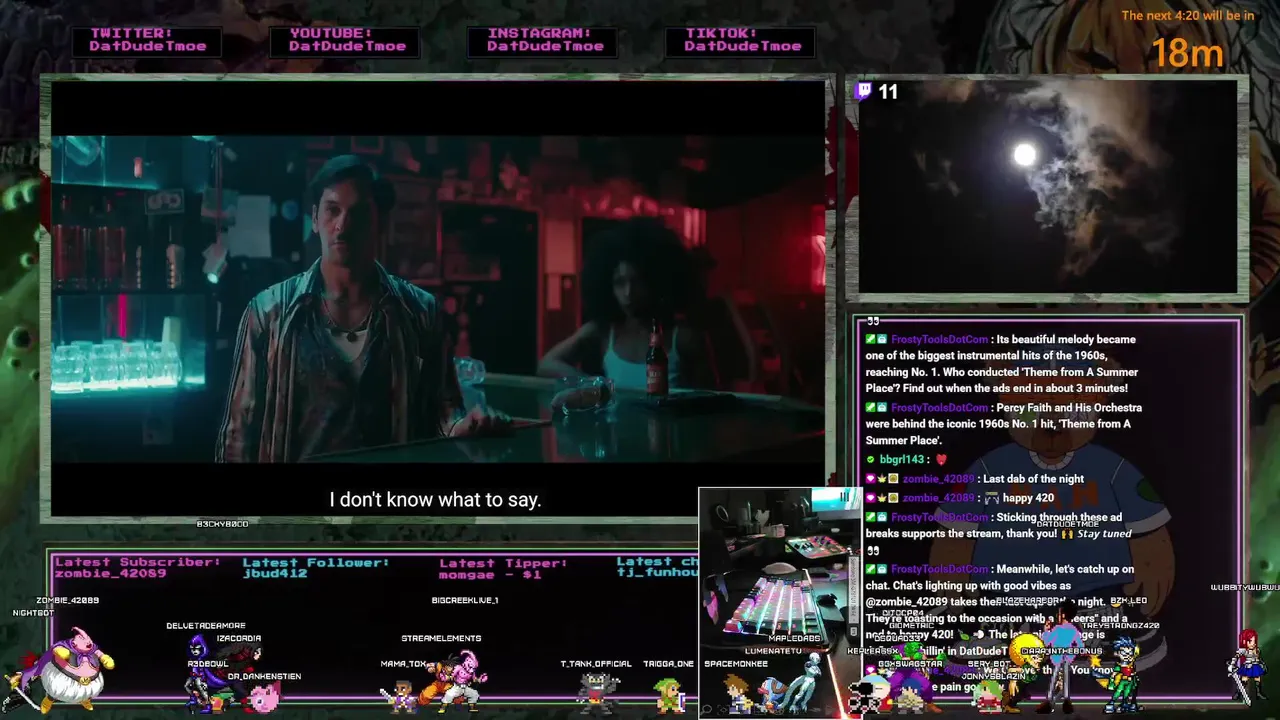This screenshot has height=720, width=1280.
Task: Click the MAPLEDABS name label
Action: pyautogui.click(x=794, y=638)
